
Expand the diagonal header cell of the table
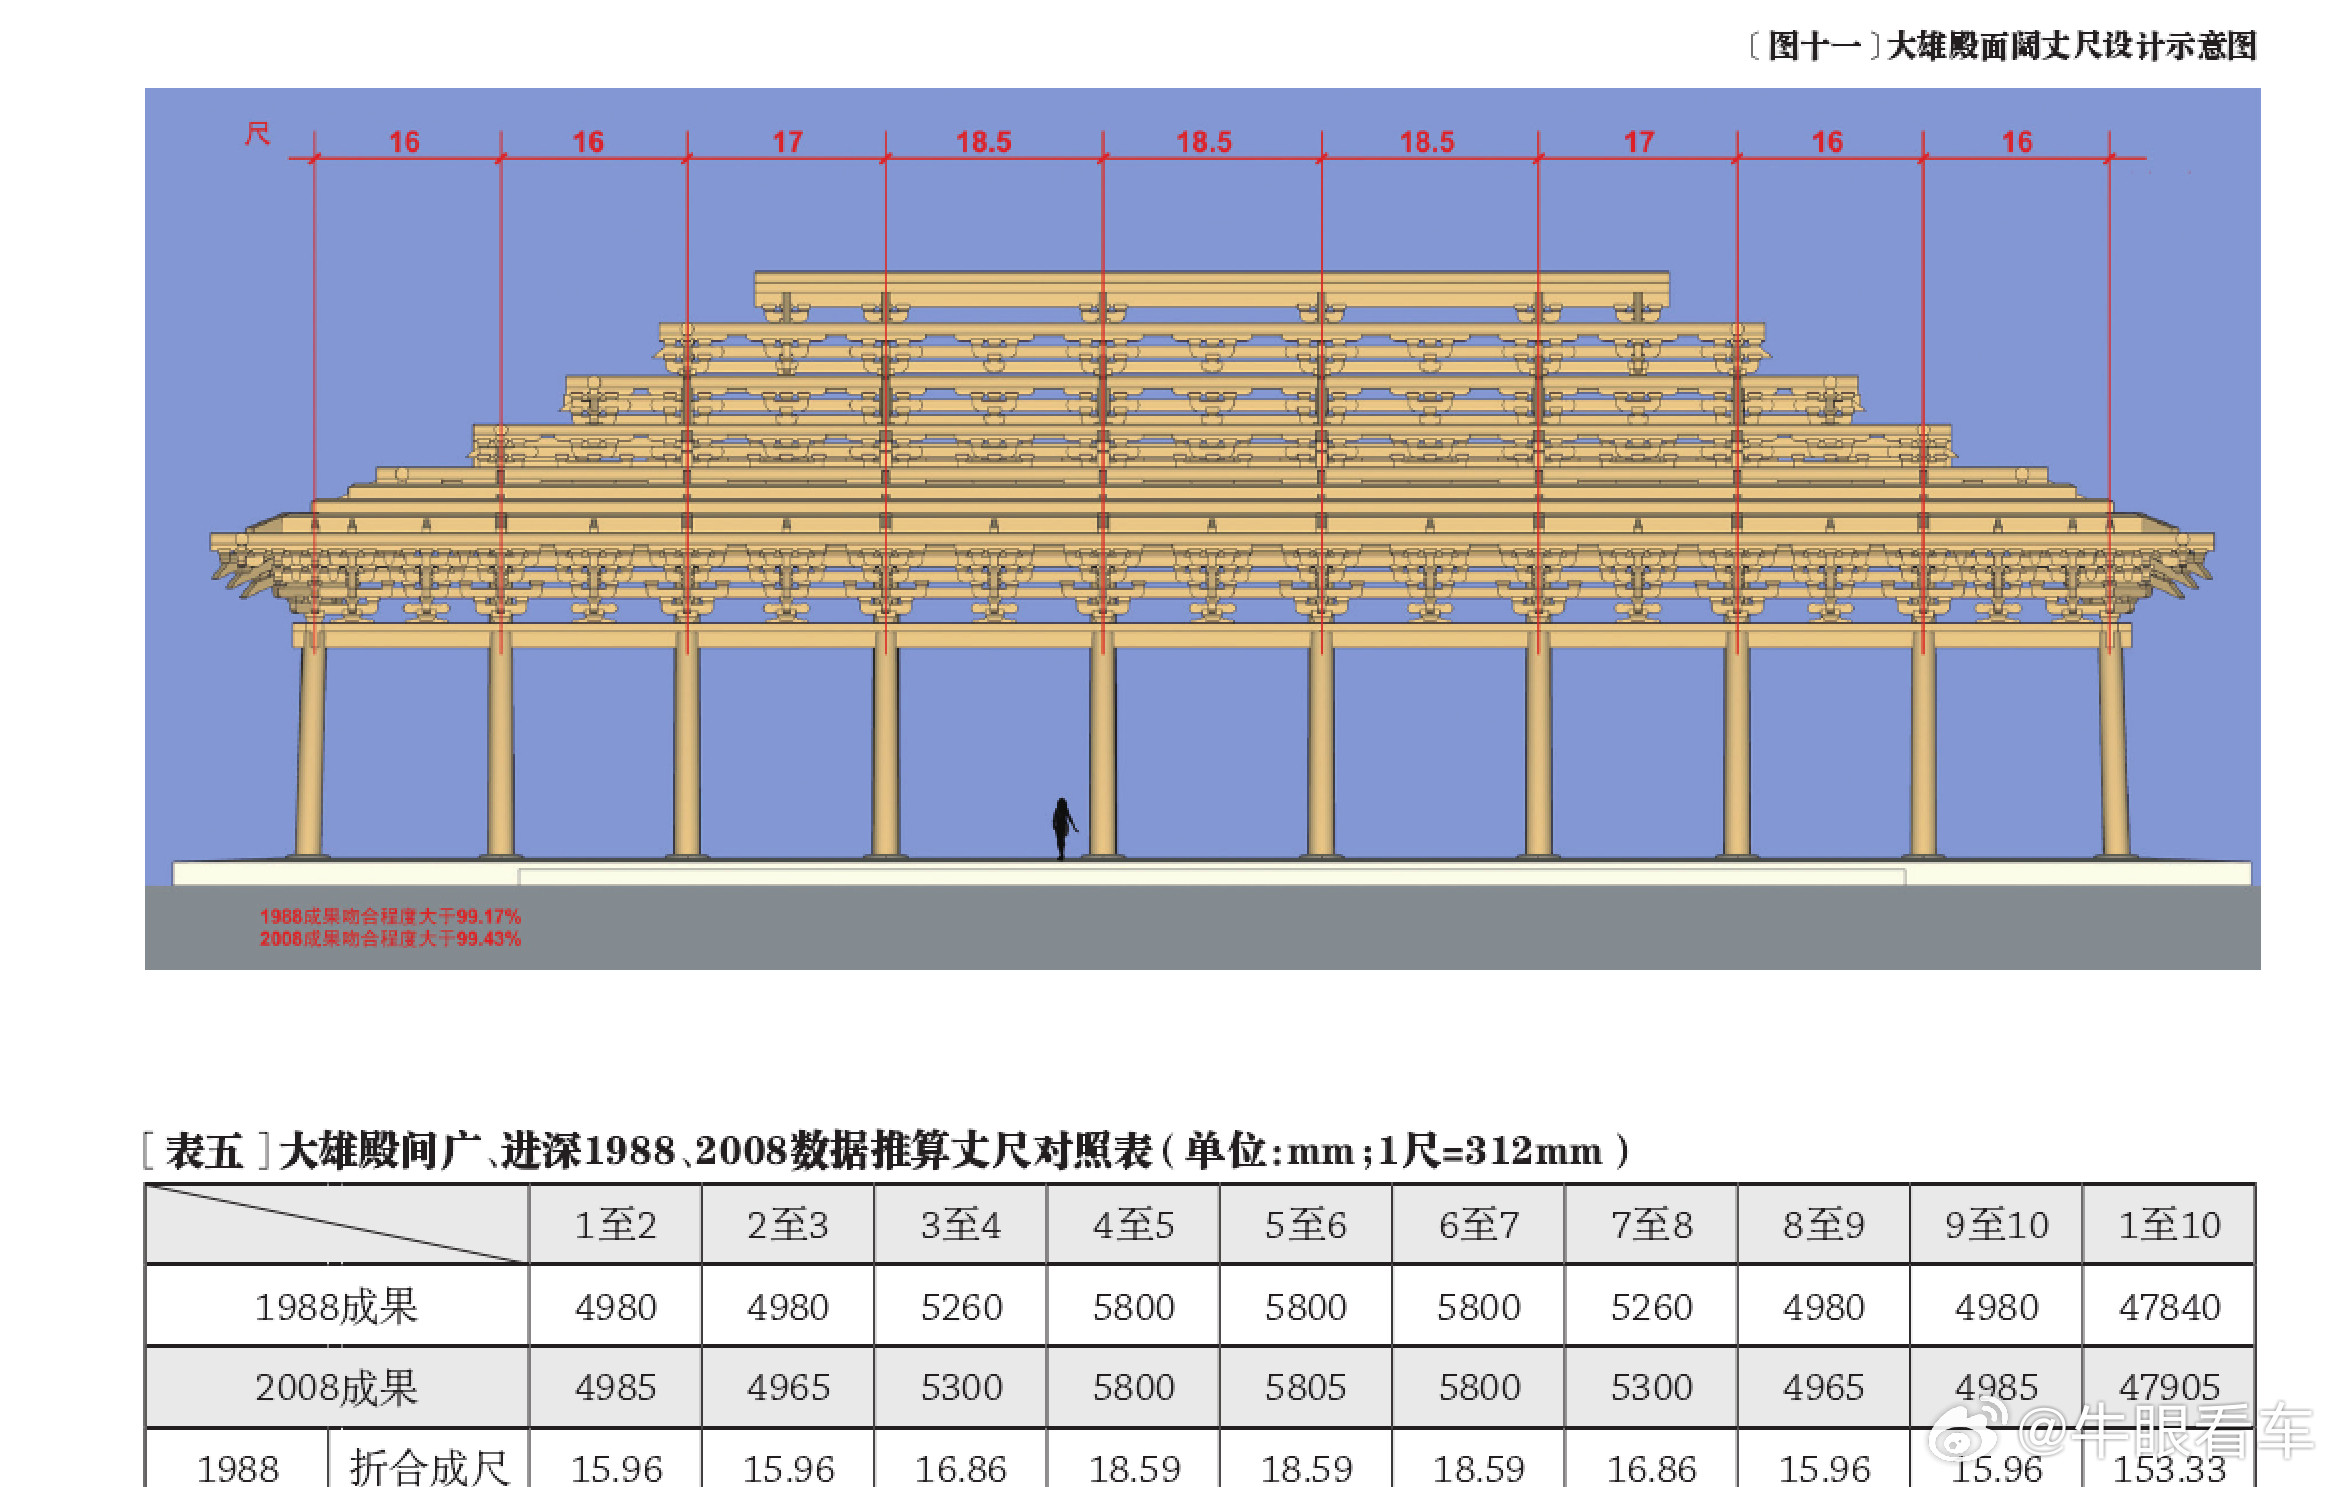340,1224
